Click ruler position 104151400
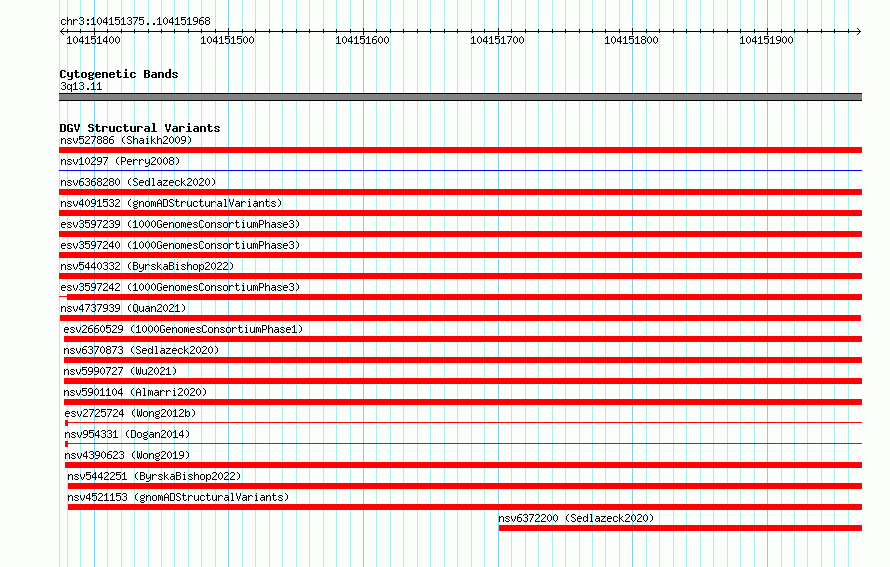The image size is (890, 567). click(x=93, y=40)
